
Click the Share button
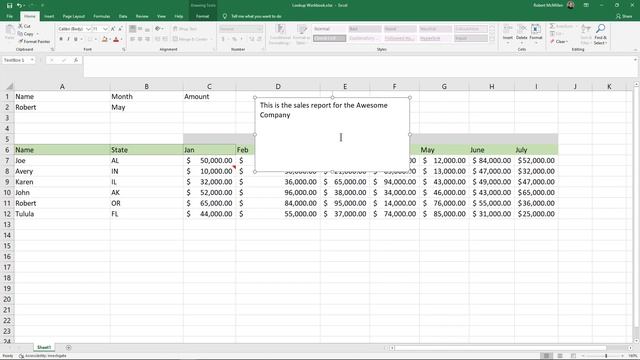click(x=624, y=16)
